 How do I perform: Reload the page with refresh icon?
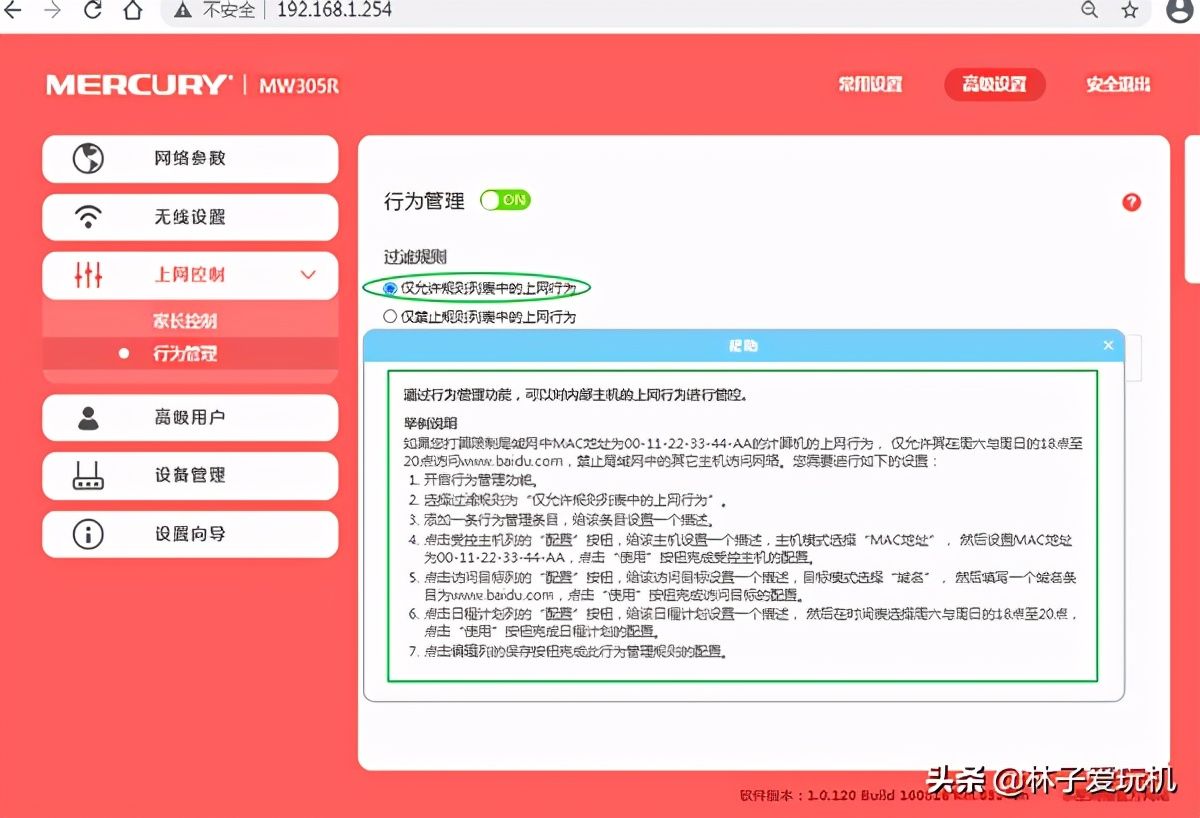92,11
